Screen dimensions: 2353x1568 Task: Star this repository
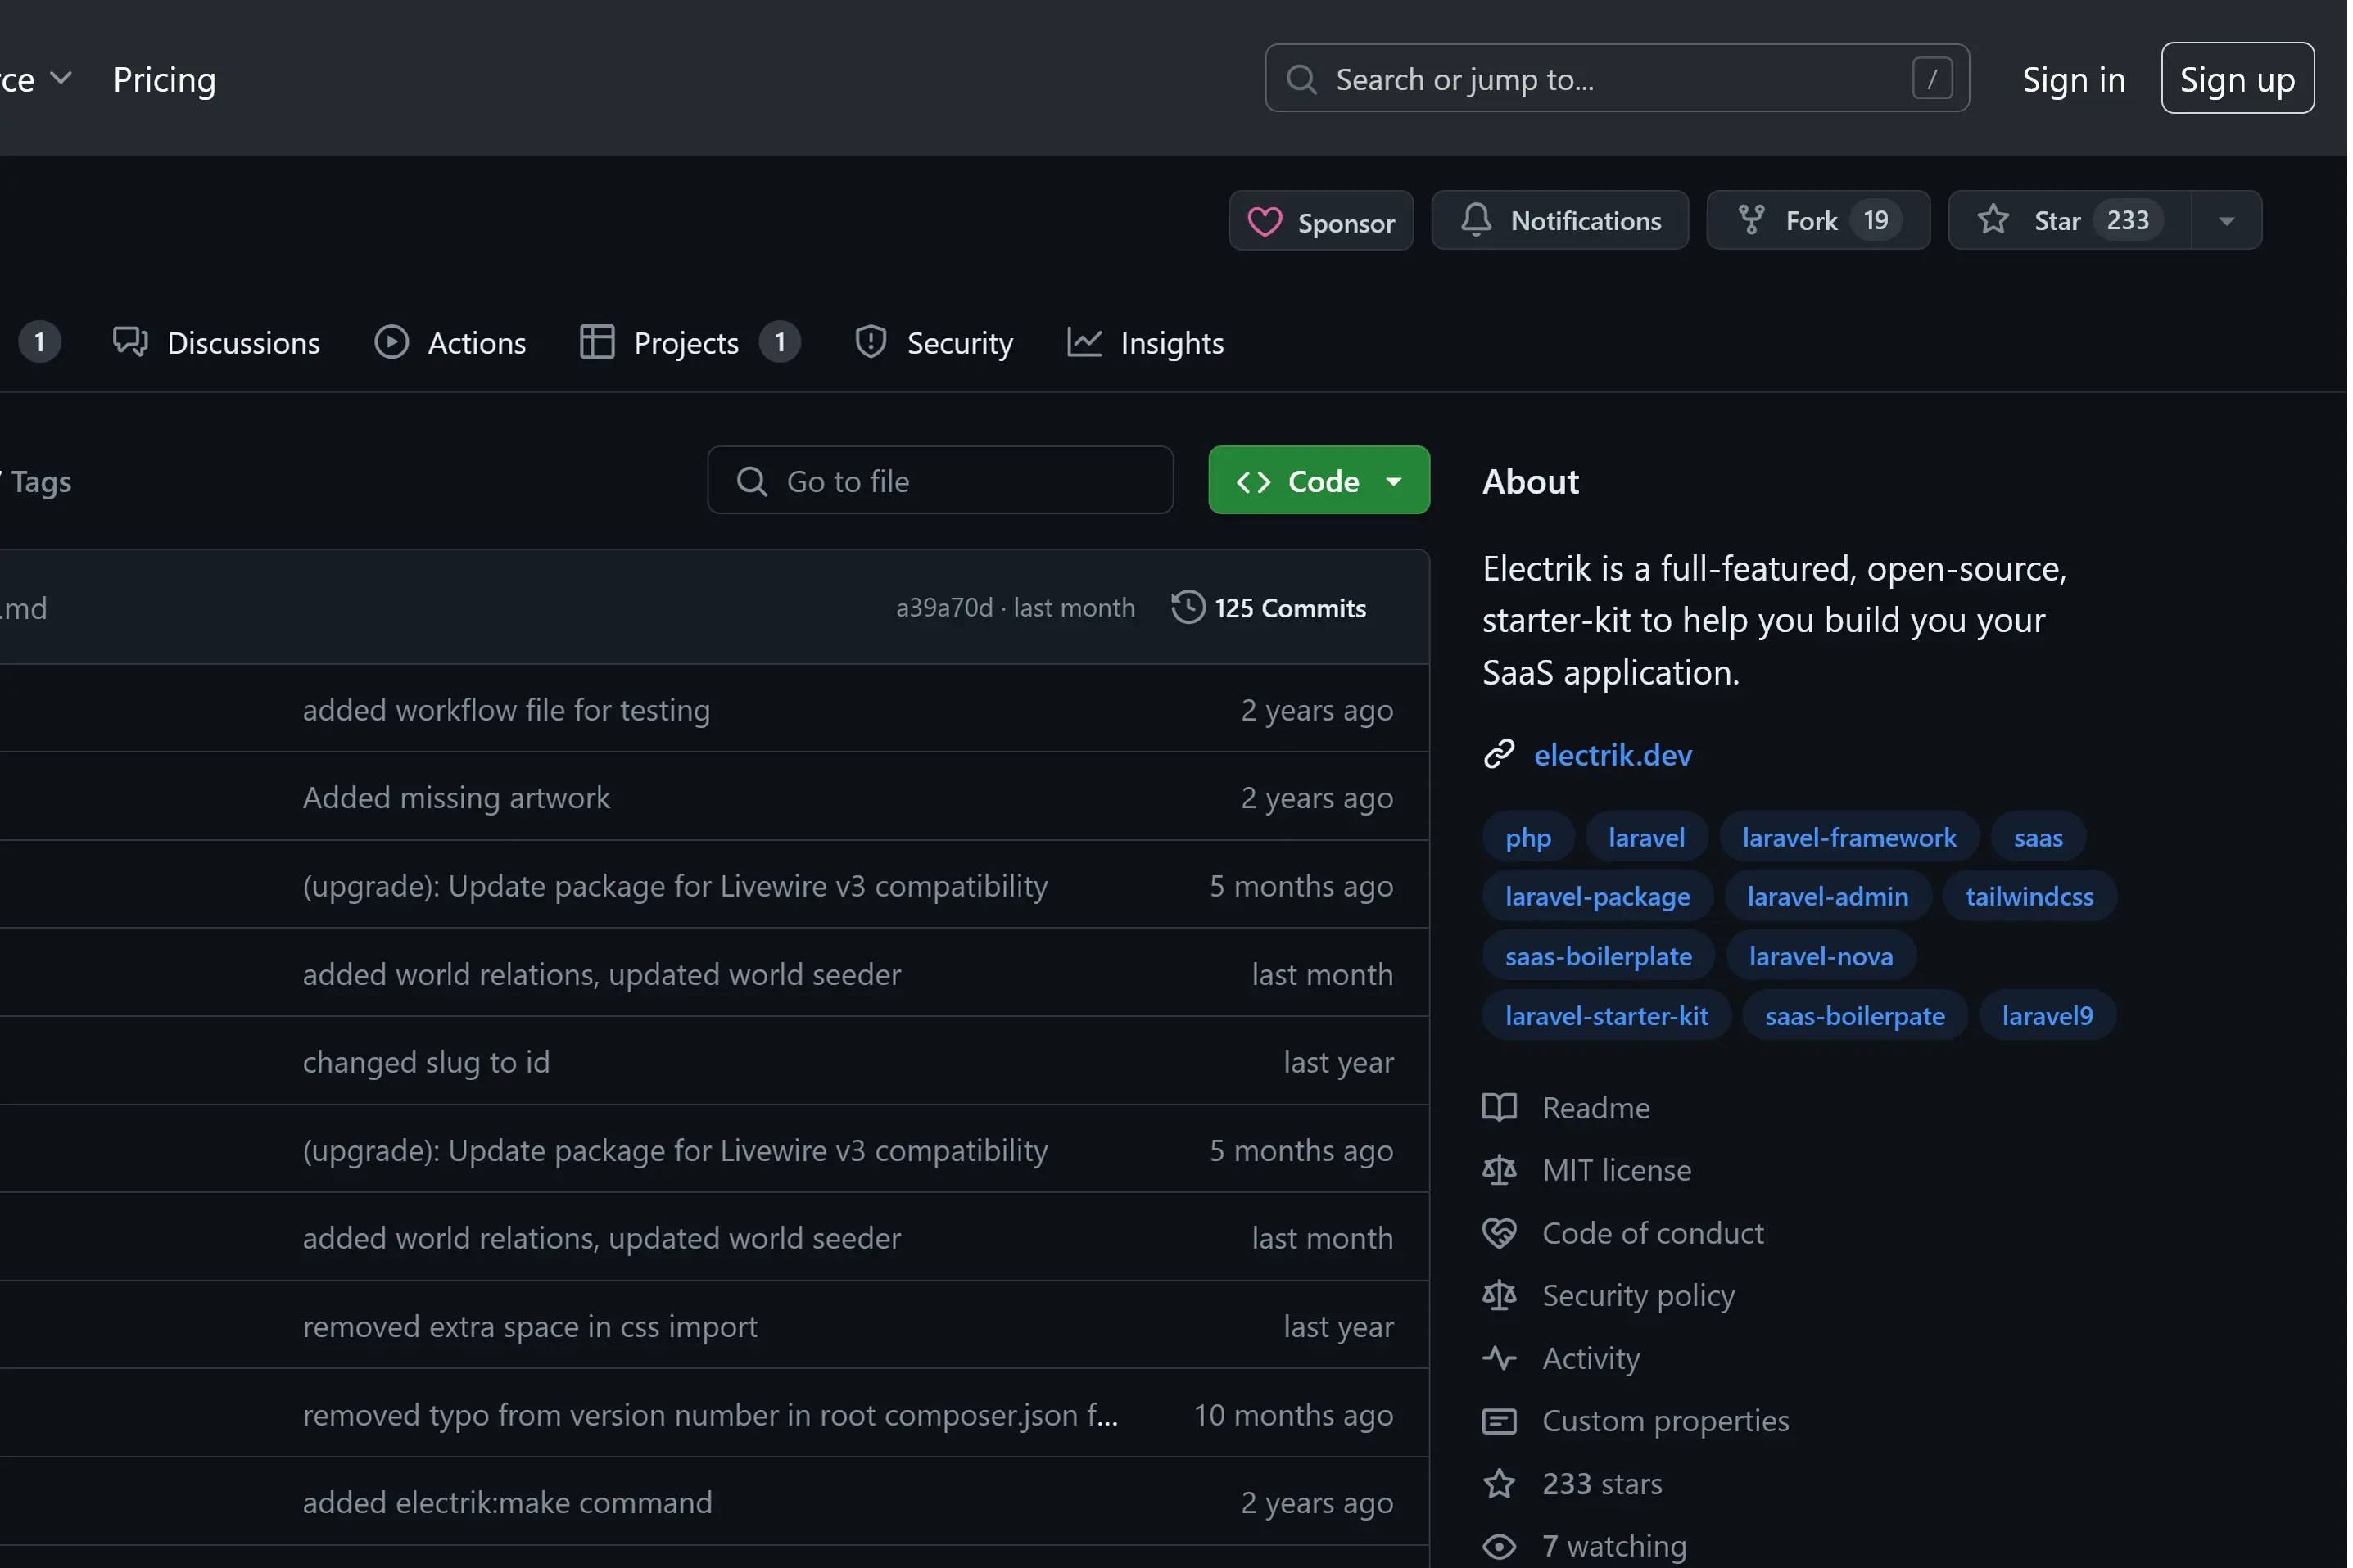point(2056,220)
